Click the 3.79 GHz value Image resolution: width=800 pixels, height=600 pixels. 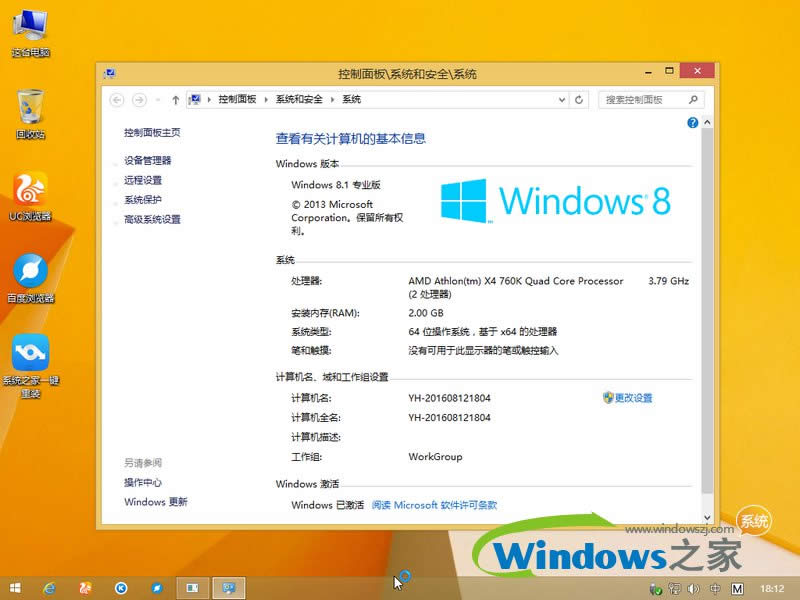[x=668, y=281]
